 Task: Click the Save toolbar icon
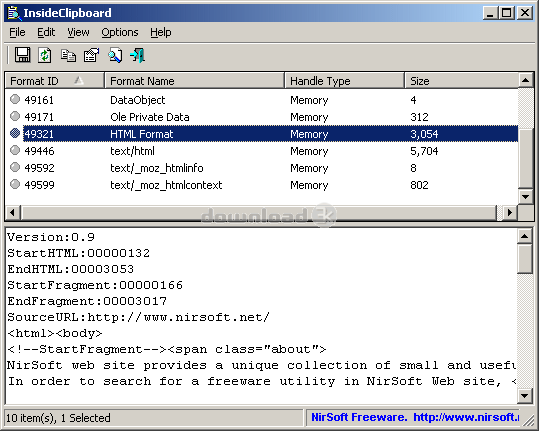click(x=22, y=55)
